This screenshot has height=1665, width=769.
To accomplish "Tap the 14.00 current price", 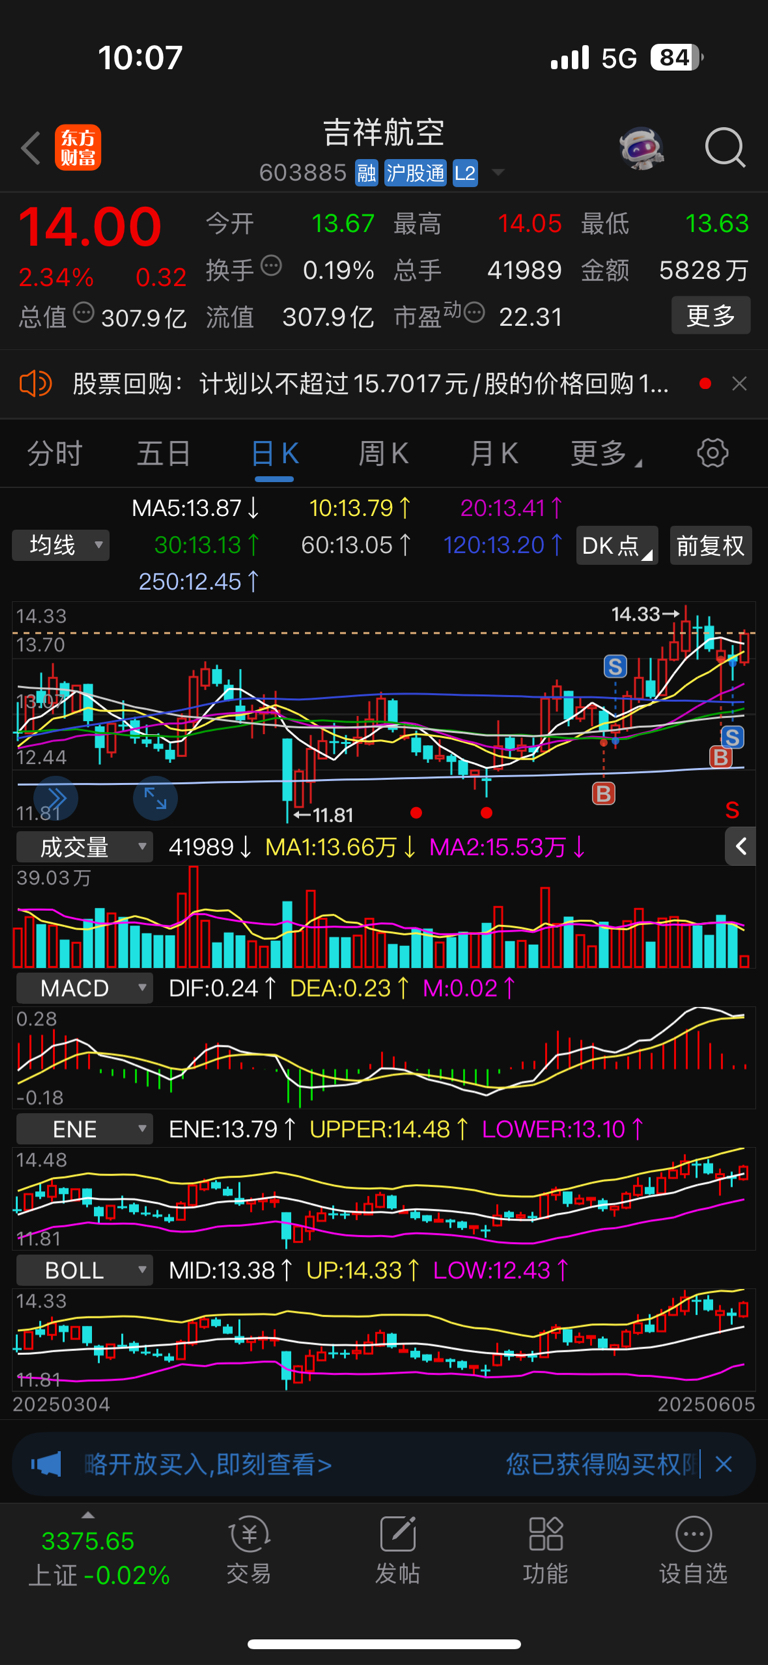I will click(90, 227).
